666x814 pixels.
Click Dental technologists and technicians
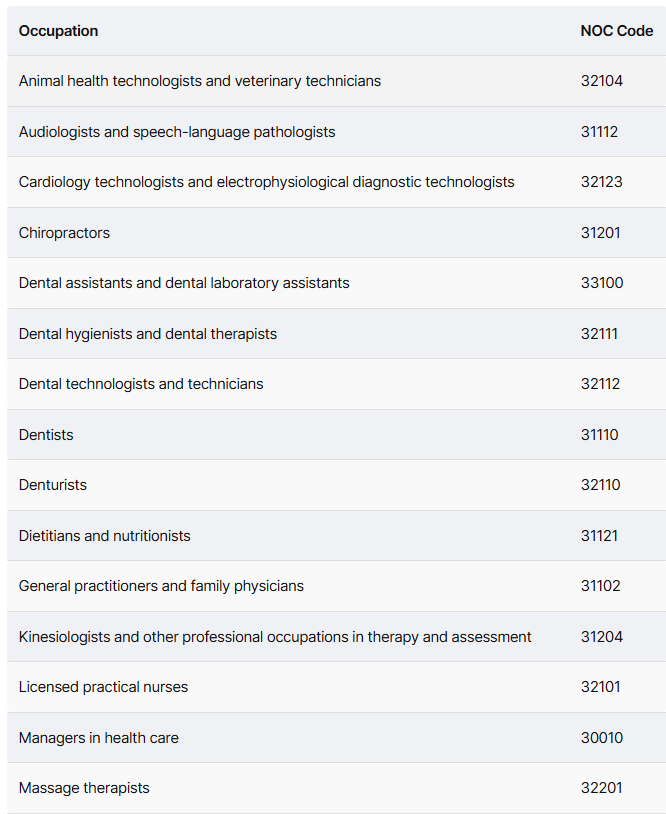pos(141,384)
